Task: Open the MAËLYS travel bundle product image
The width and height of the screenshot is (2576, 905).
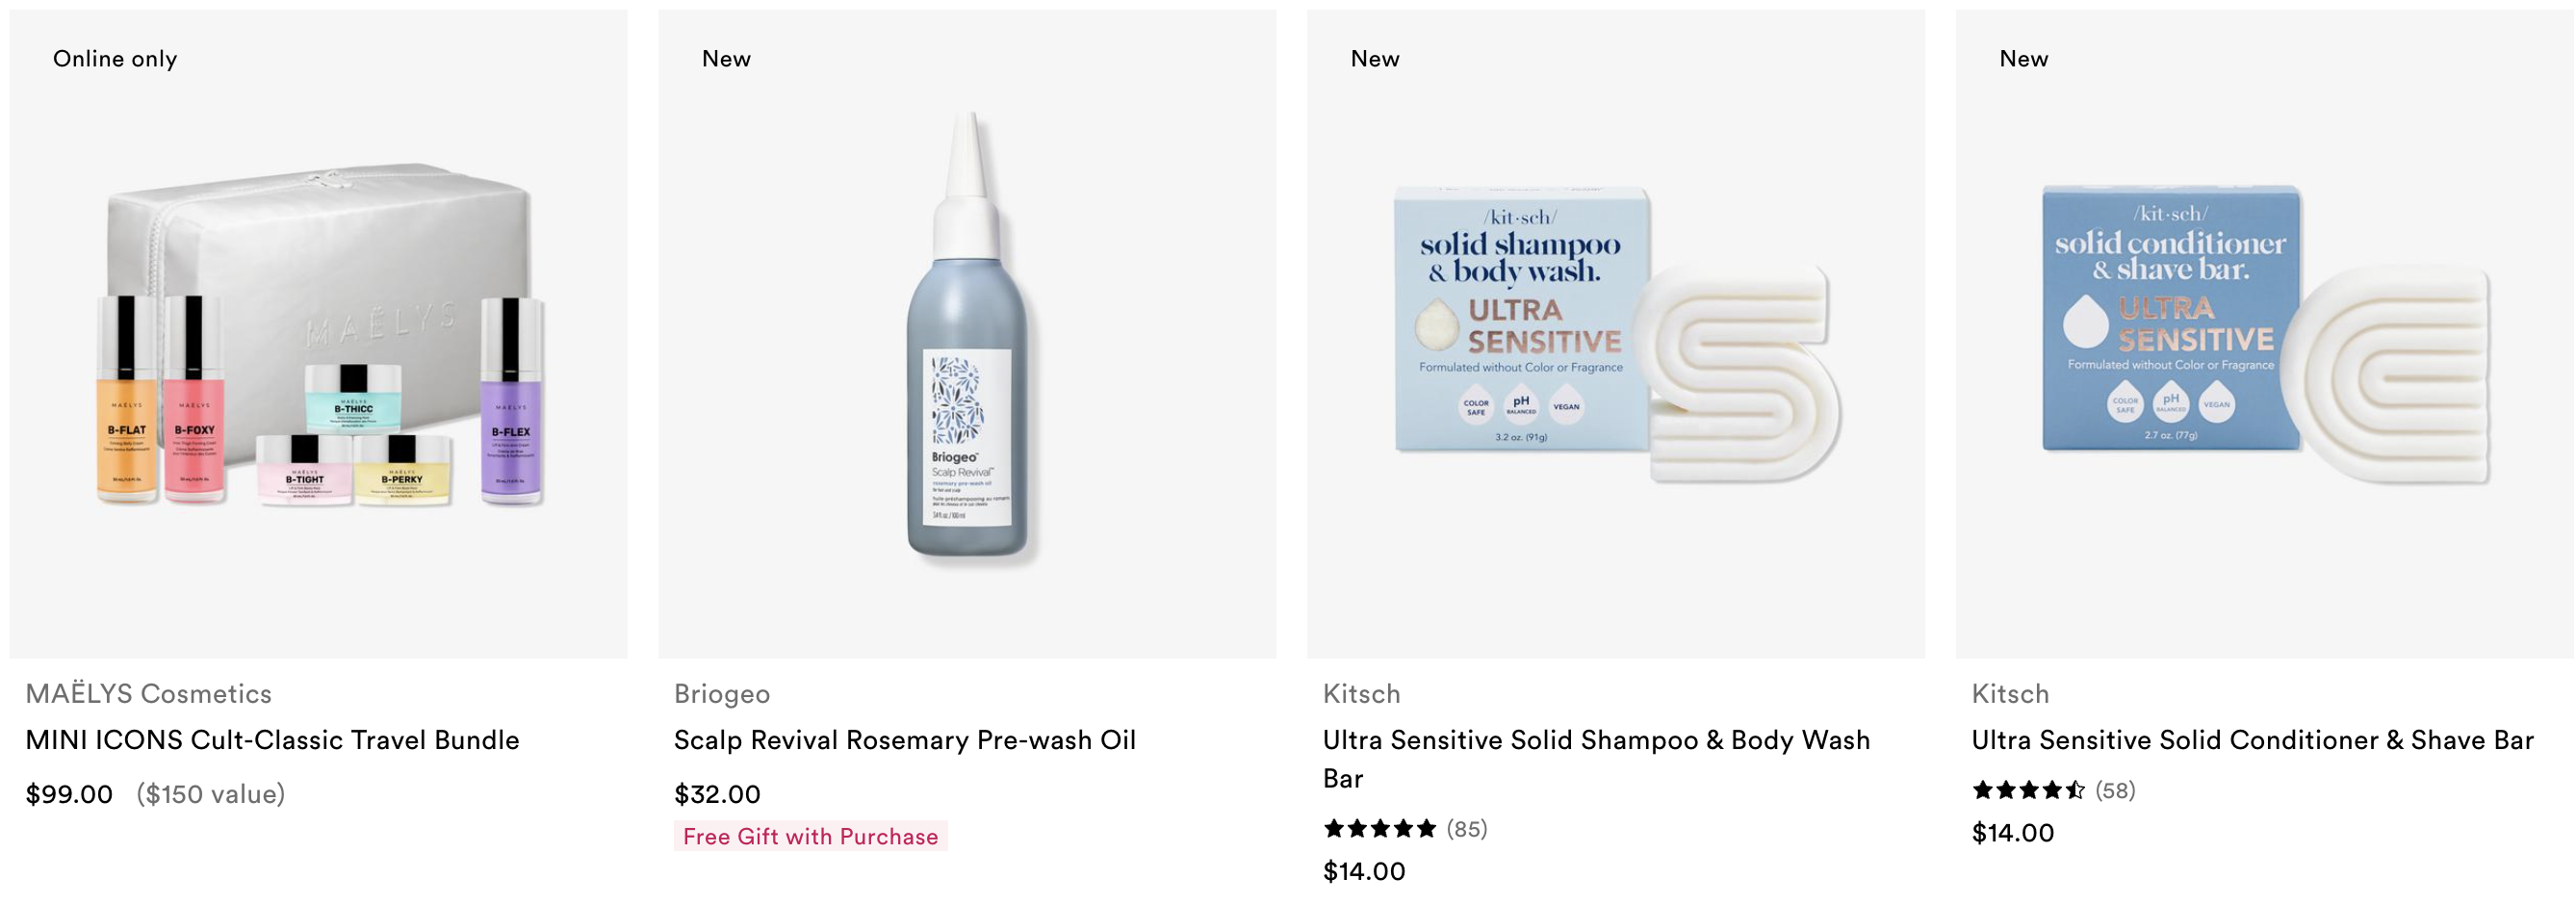Action: point(318,334)
